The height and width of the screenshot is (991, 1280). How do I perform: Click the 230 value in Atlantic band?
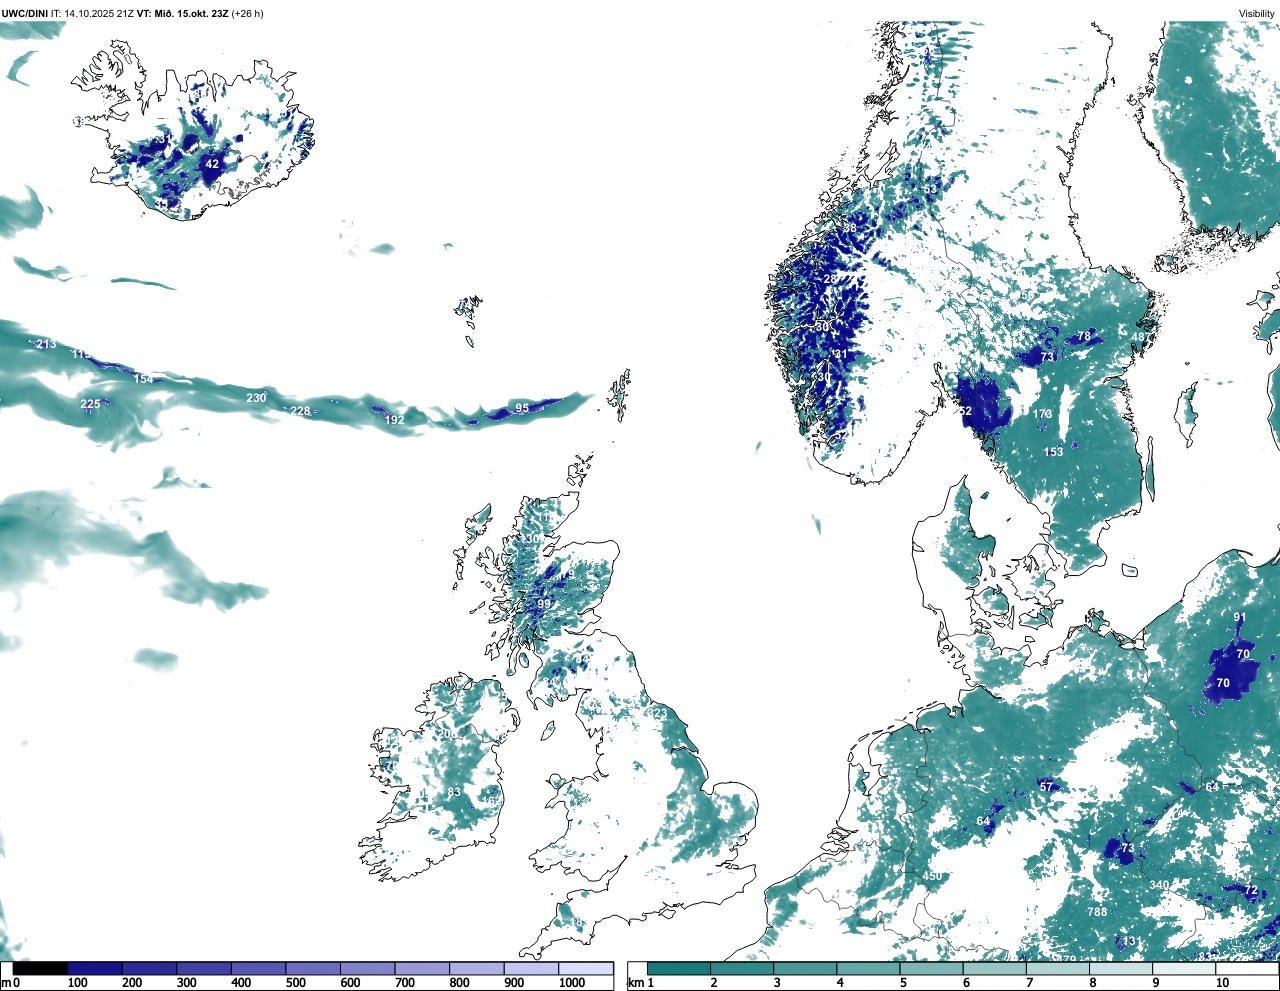(x=256, y=398)
